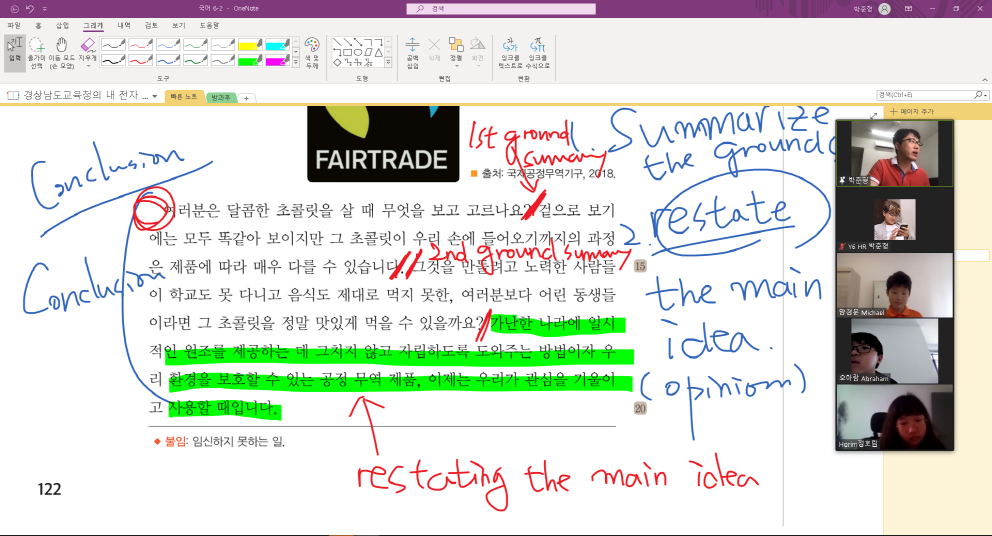Select the Michael participant video thumbnail
Image resolution: width=992 pixels, height=536 pixels.
894,285
